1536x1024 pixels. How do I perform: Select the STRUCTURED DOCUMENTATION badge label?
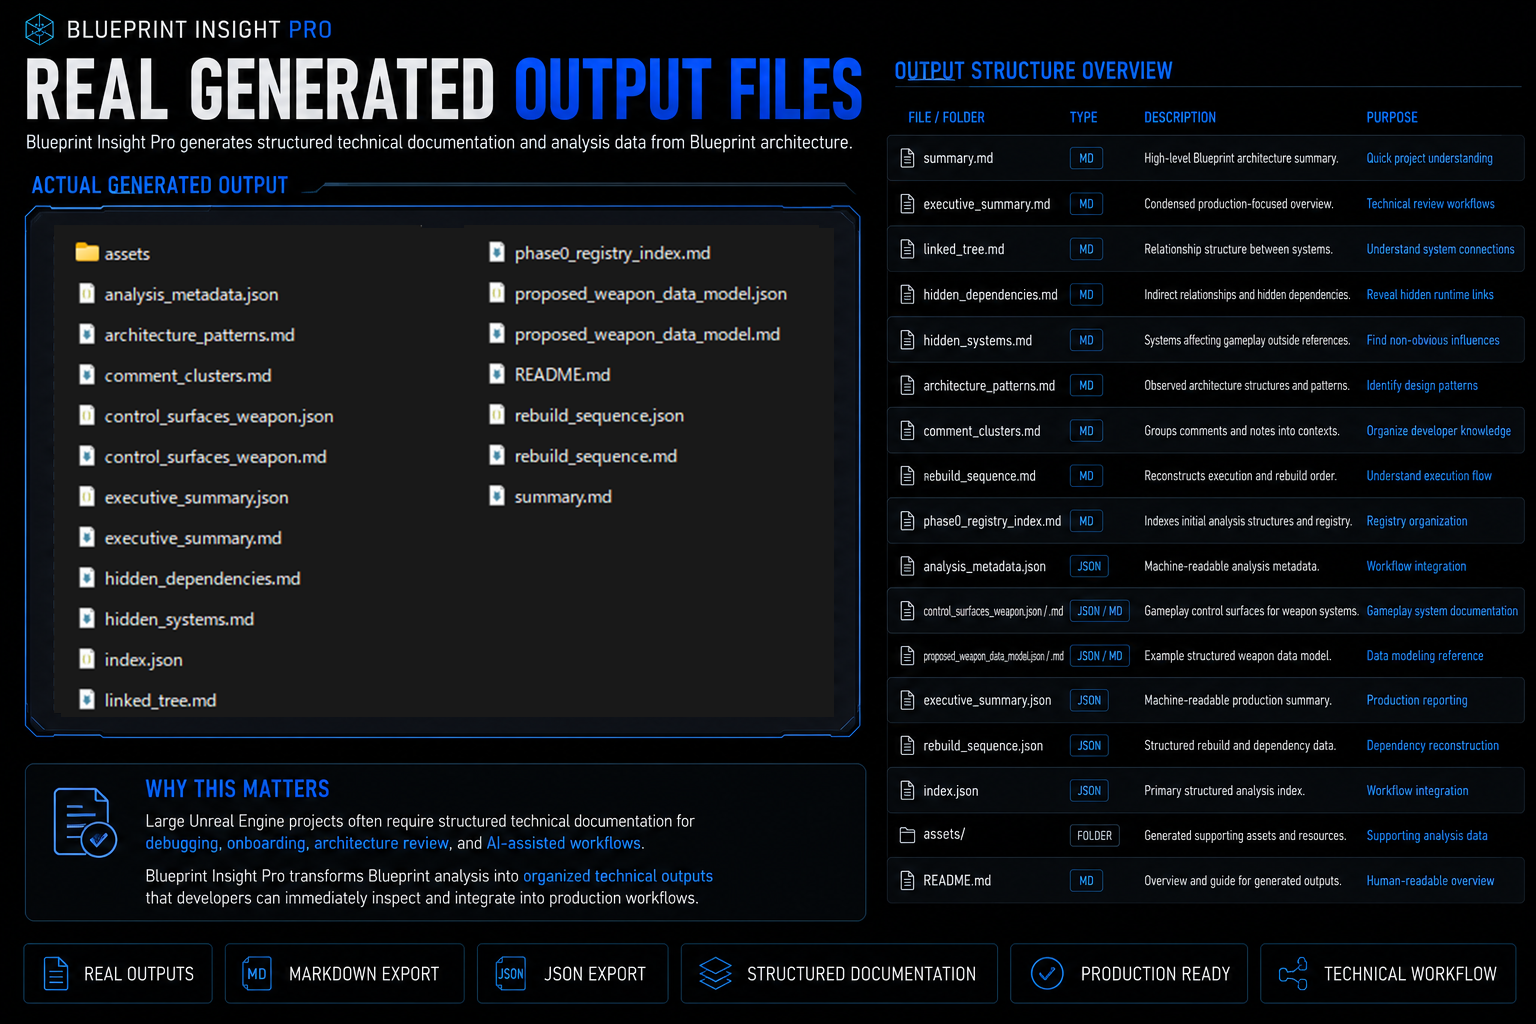click(x=861, y=974)
